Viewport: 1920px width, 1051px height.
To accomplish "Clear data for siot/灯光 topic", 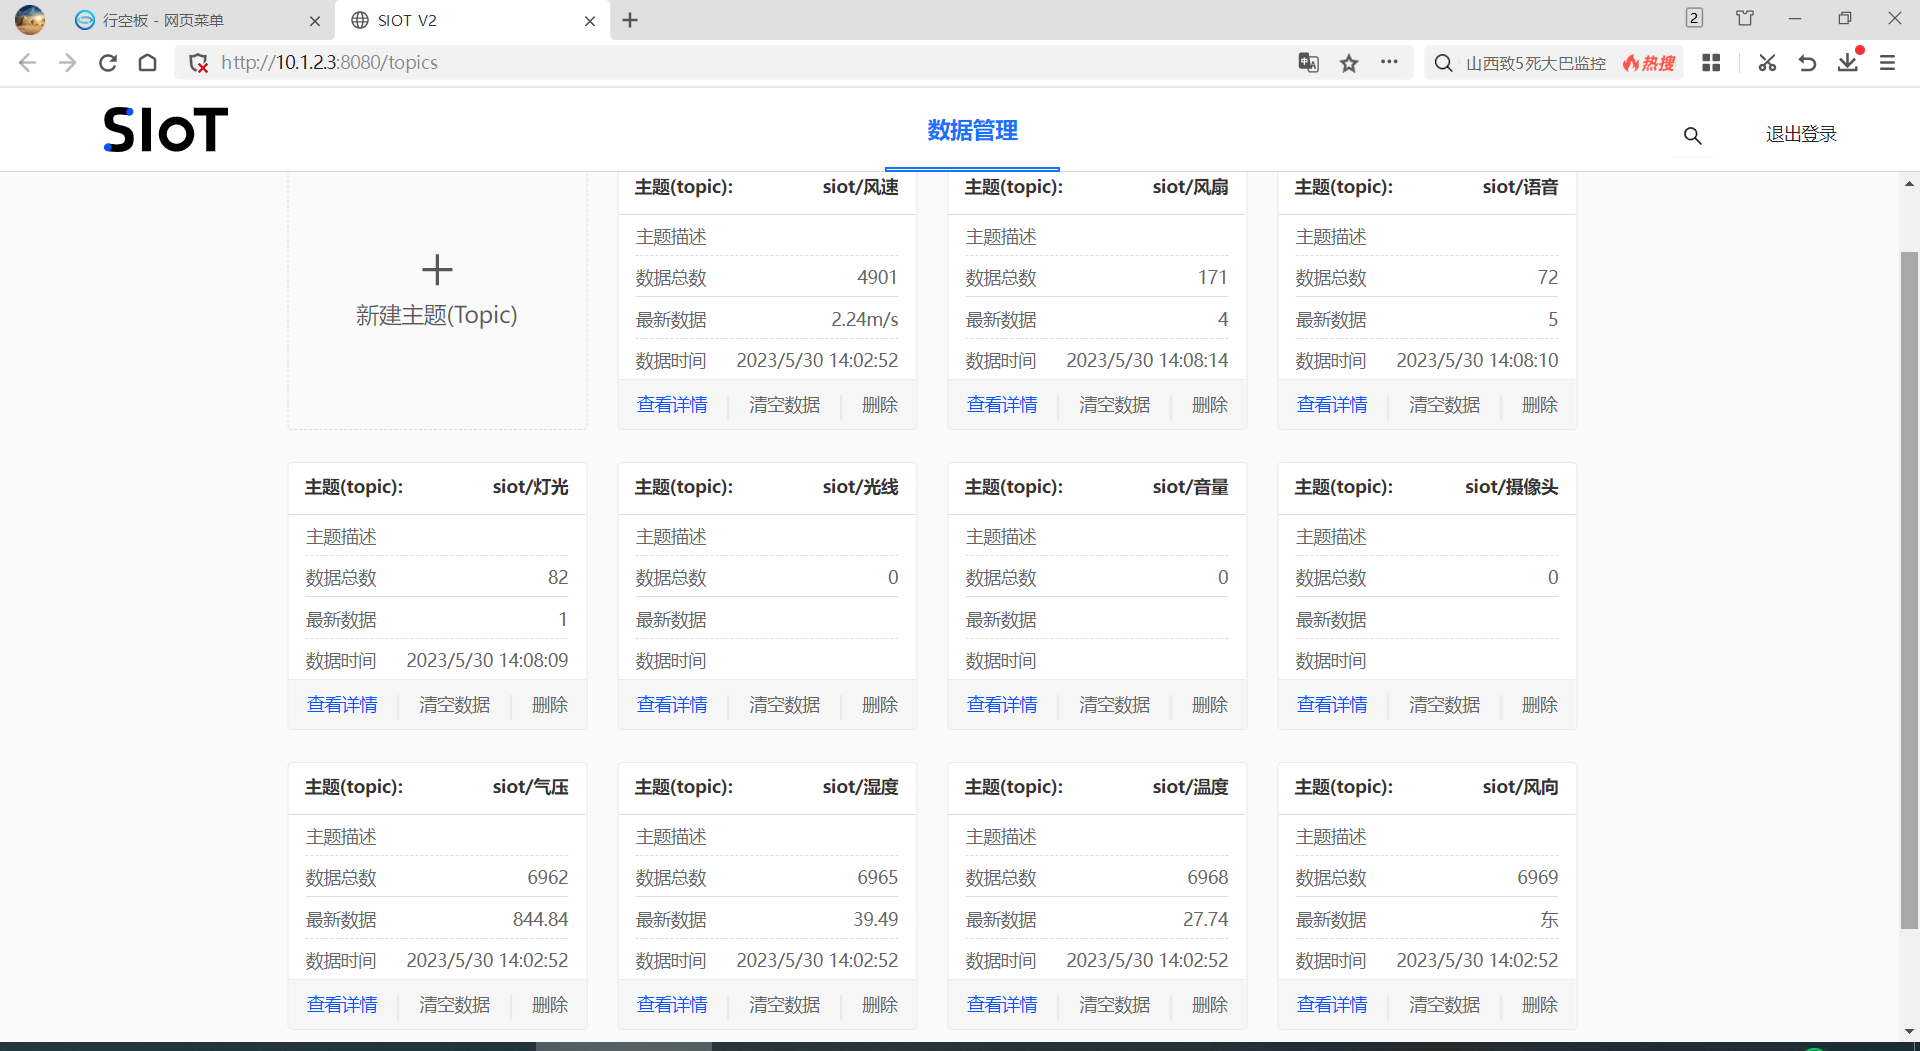I will tap(455, 705).
